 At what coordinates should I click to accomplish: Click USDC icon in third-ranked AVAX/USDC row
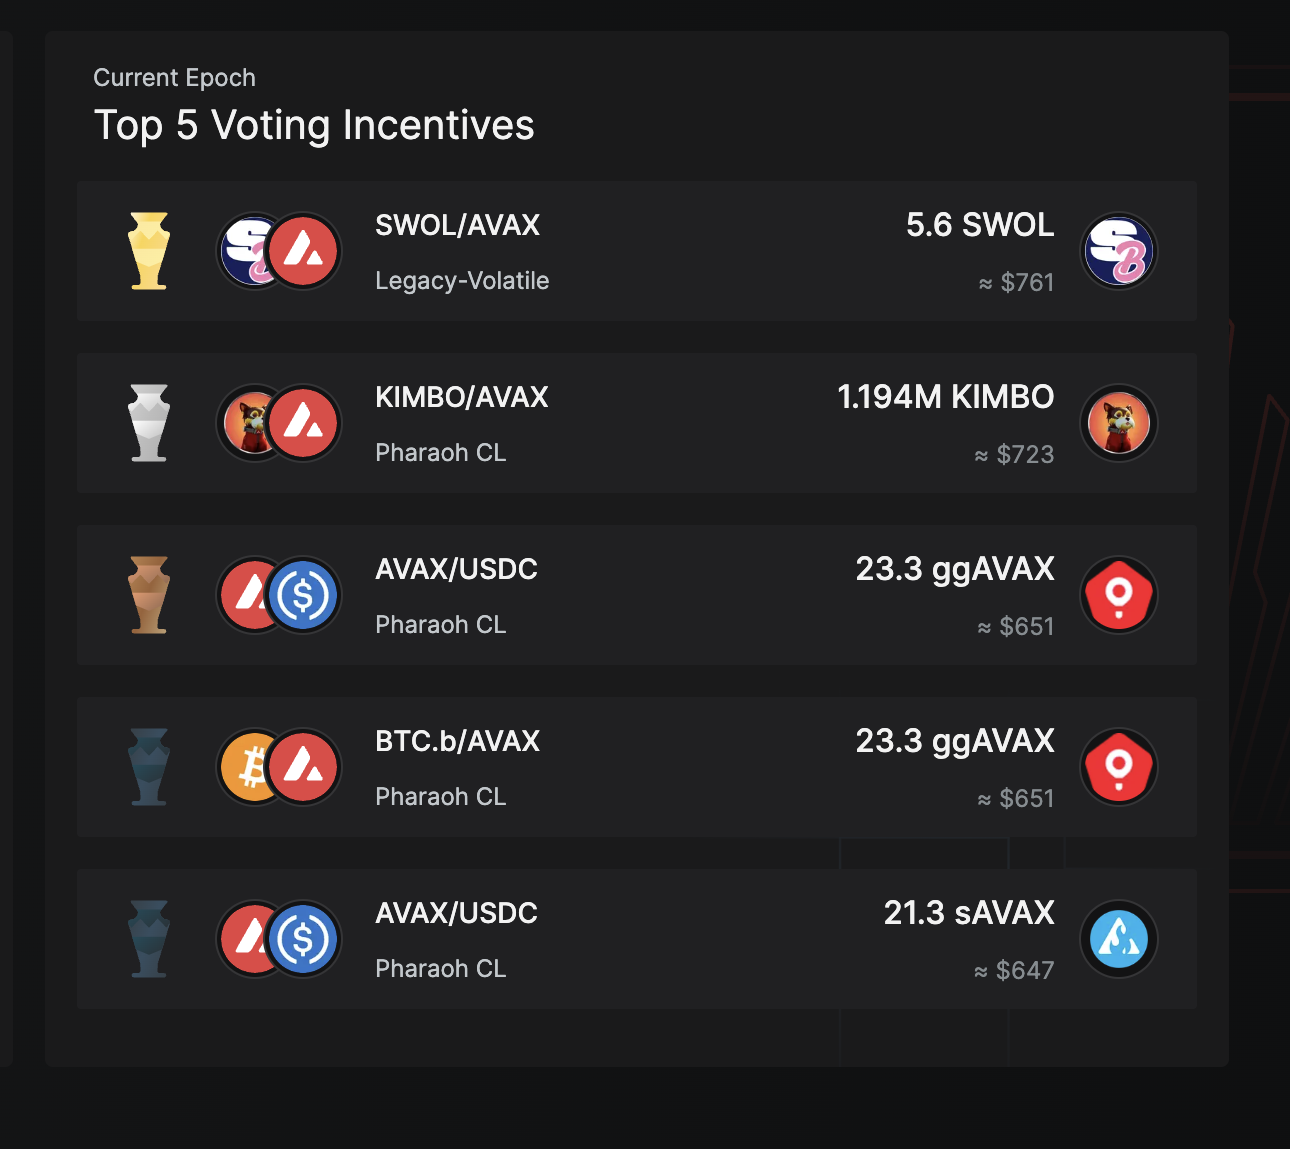(x=304, y=595)
